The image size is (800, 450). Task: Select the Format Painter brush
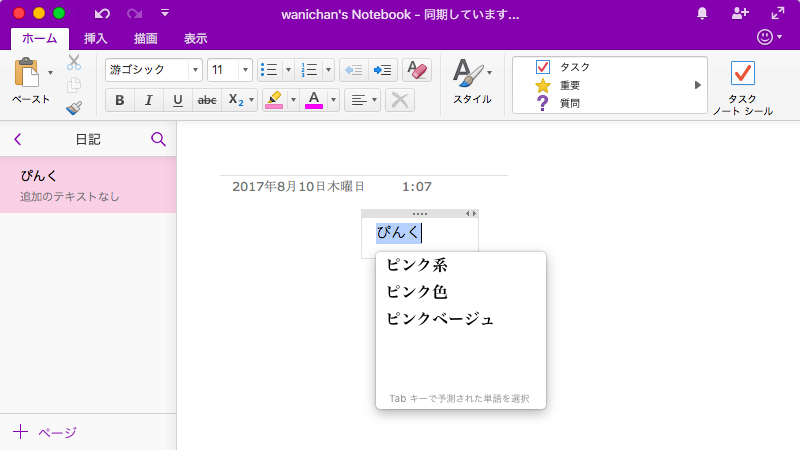74,108
